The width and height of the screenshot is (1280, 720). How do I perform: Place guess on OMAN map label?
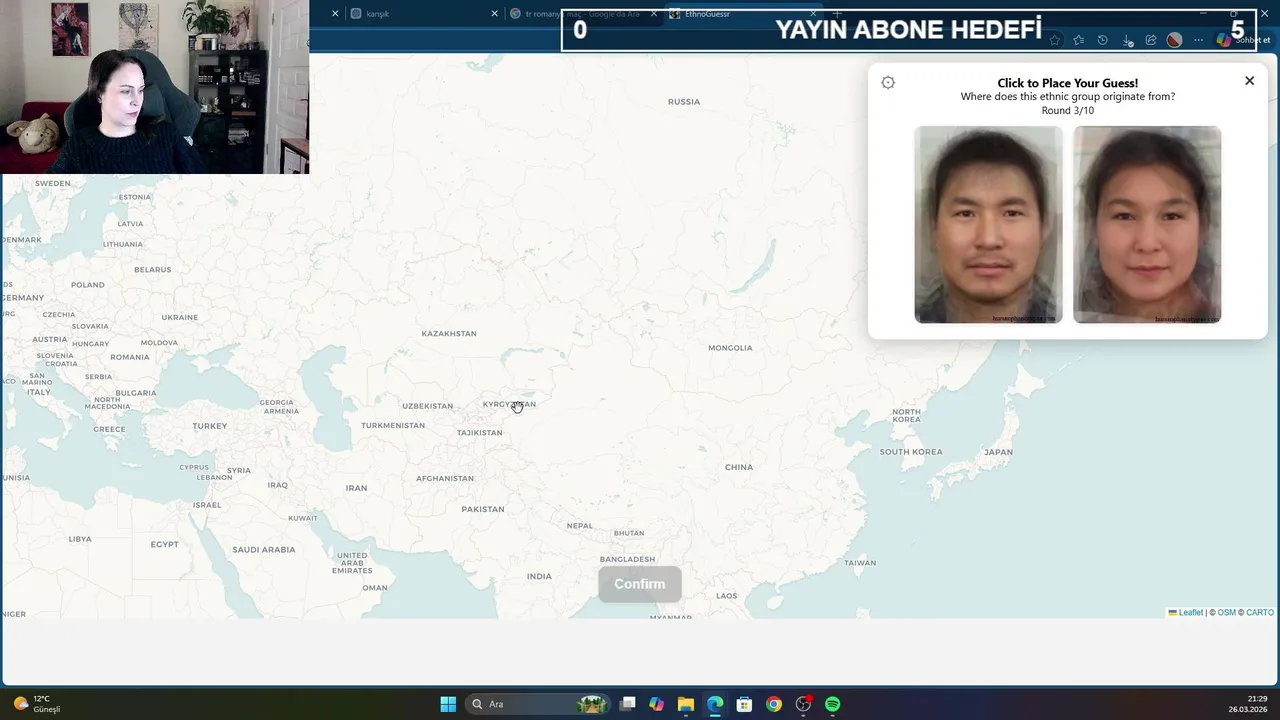pos(375,588)
